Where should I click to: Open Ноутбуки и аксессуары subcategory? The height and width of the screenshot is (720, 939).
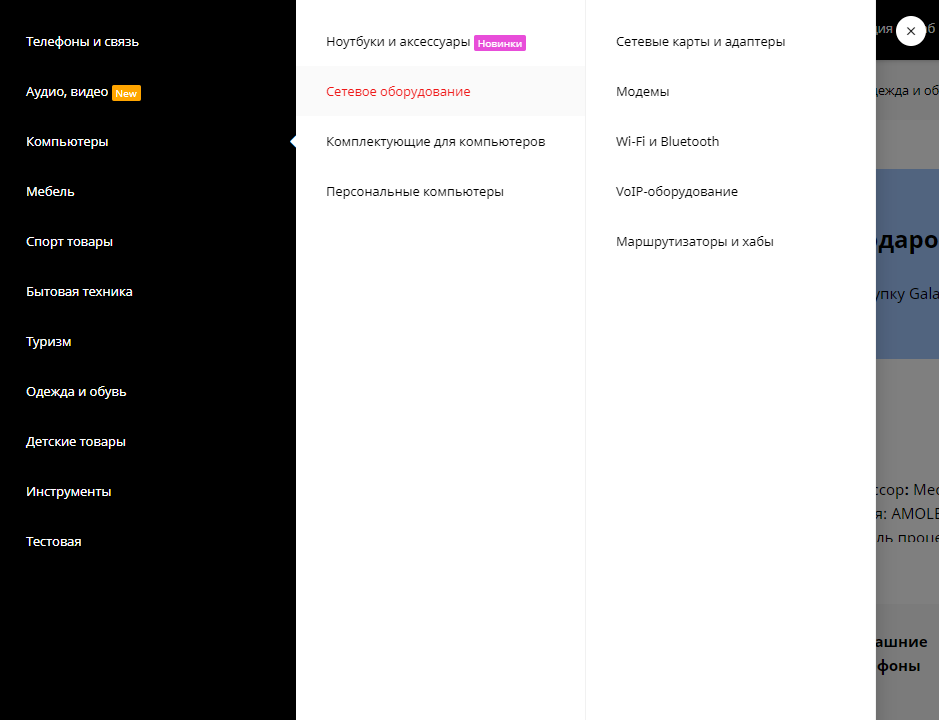[398, 42]
